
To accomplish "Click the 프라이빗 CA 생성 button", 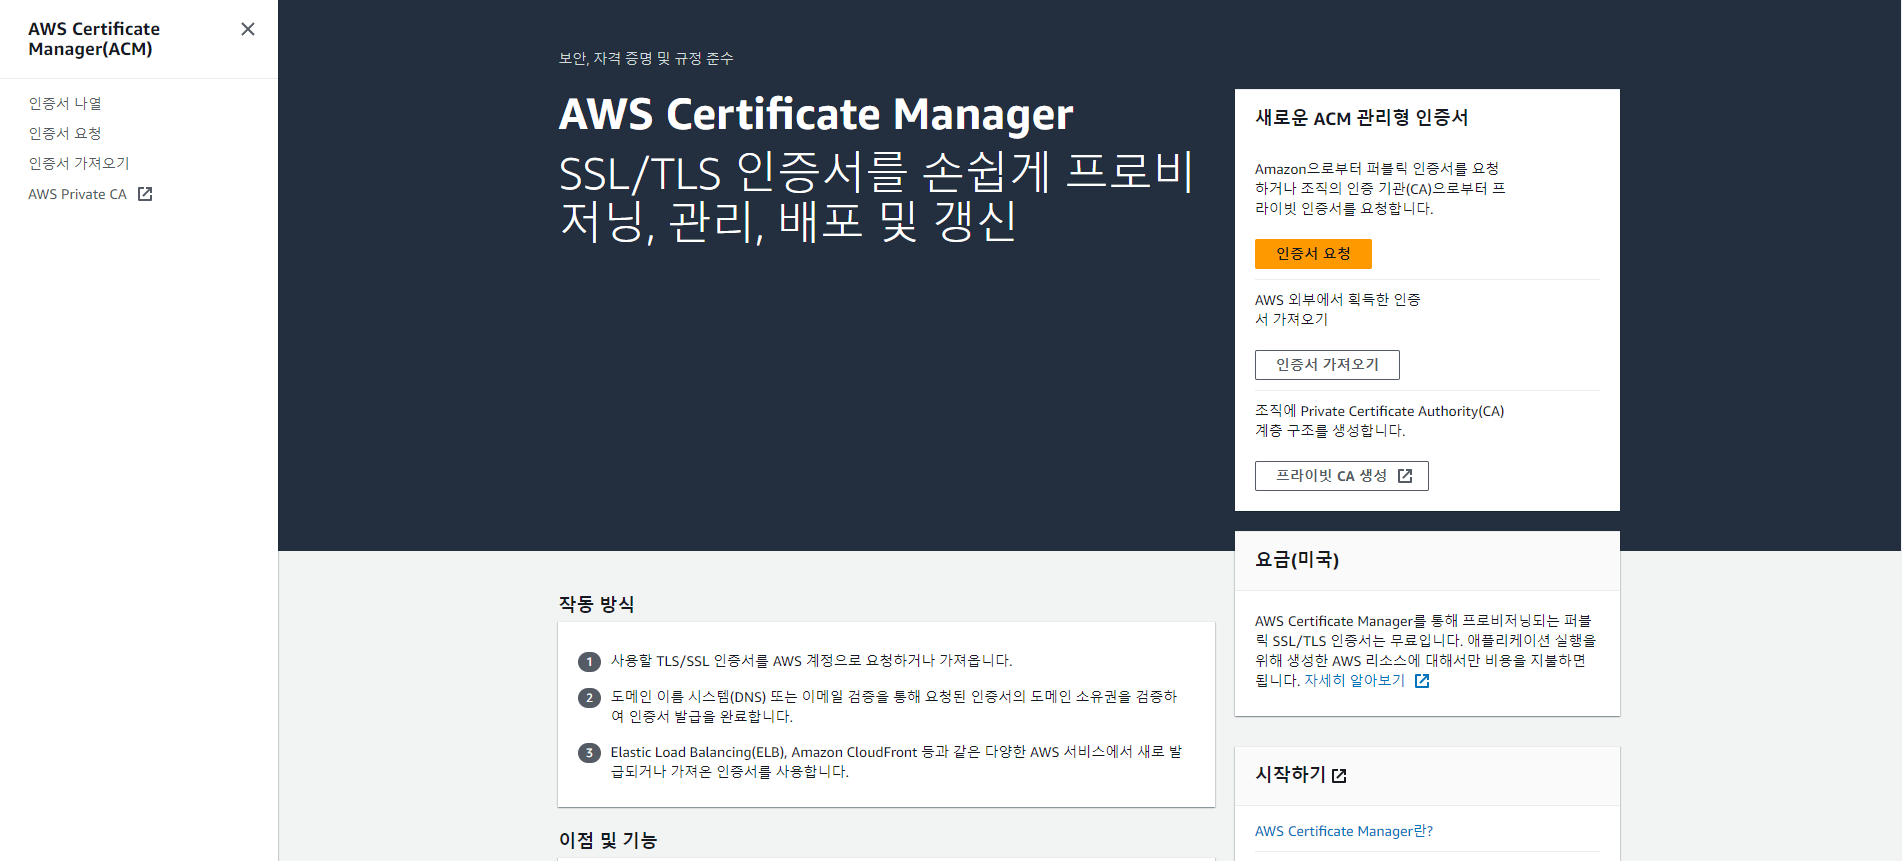I will click(x=1341, y=476).
